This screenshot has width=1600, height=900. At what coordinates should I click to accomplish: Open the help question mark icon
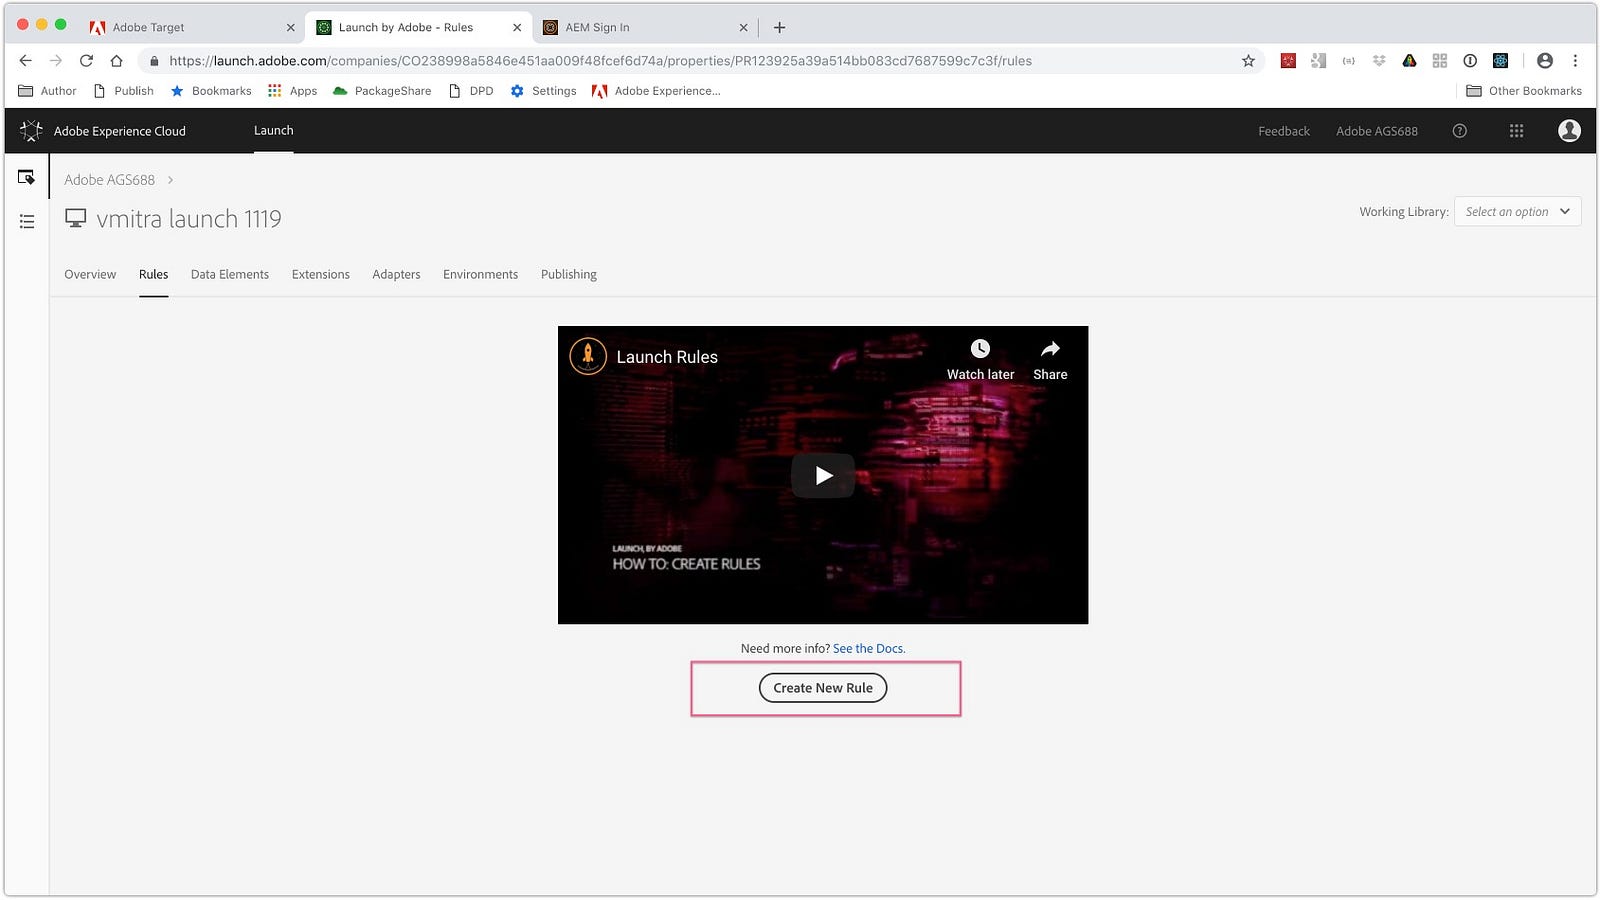[1459, 131]
